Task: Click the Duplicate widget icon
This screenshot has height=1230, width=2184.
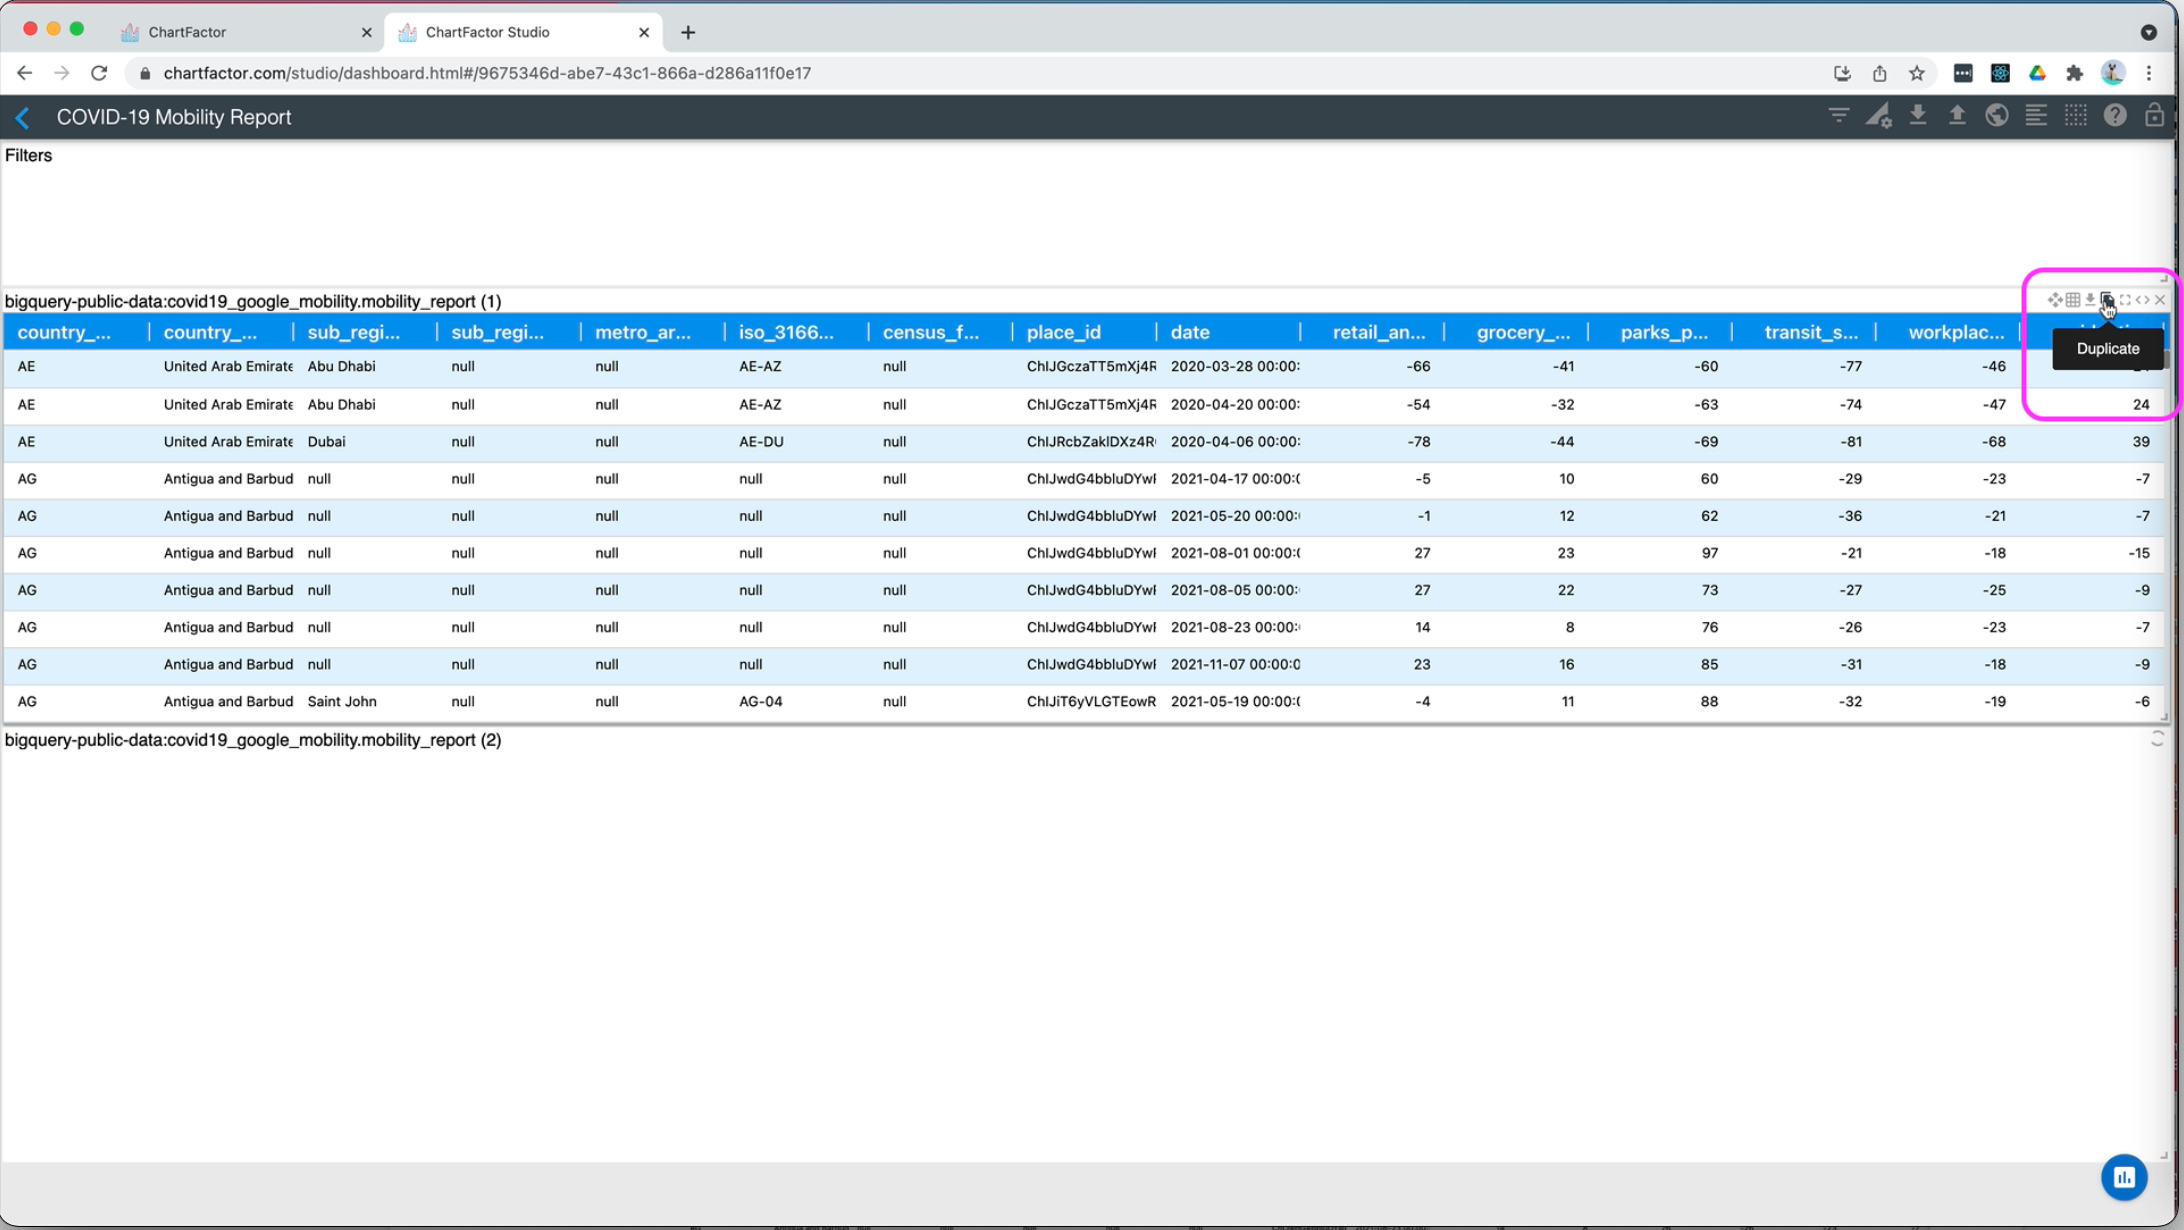Action: click(2107, 300)
